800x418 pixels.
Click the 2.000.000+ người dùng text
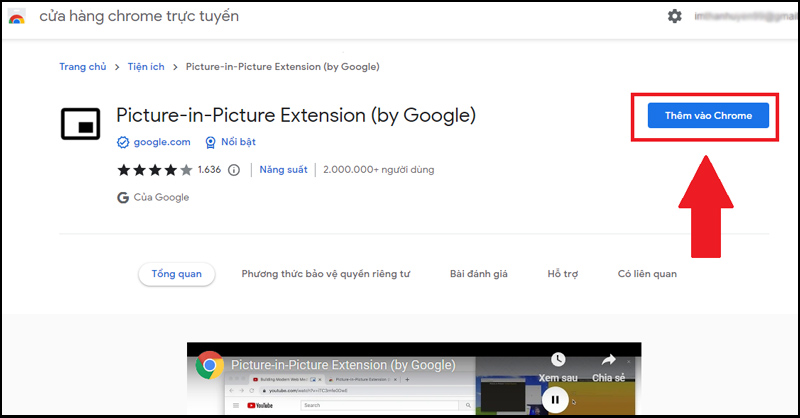point(379,170)
